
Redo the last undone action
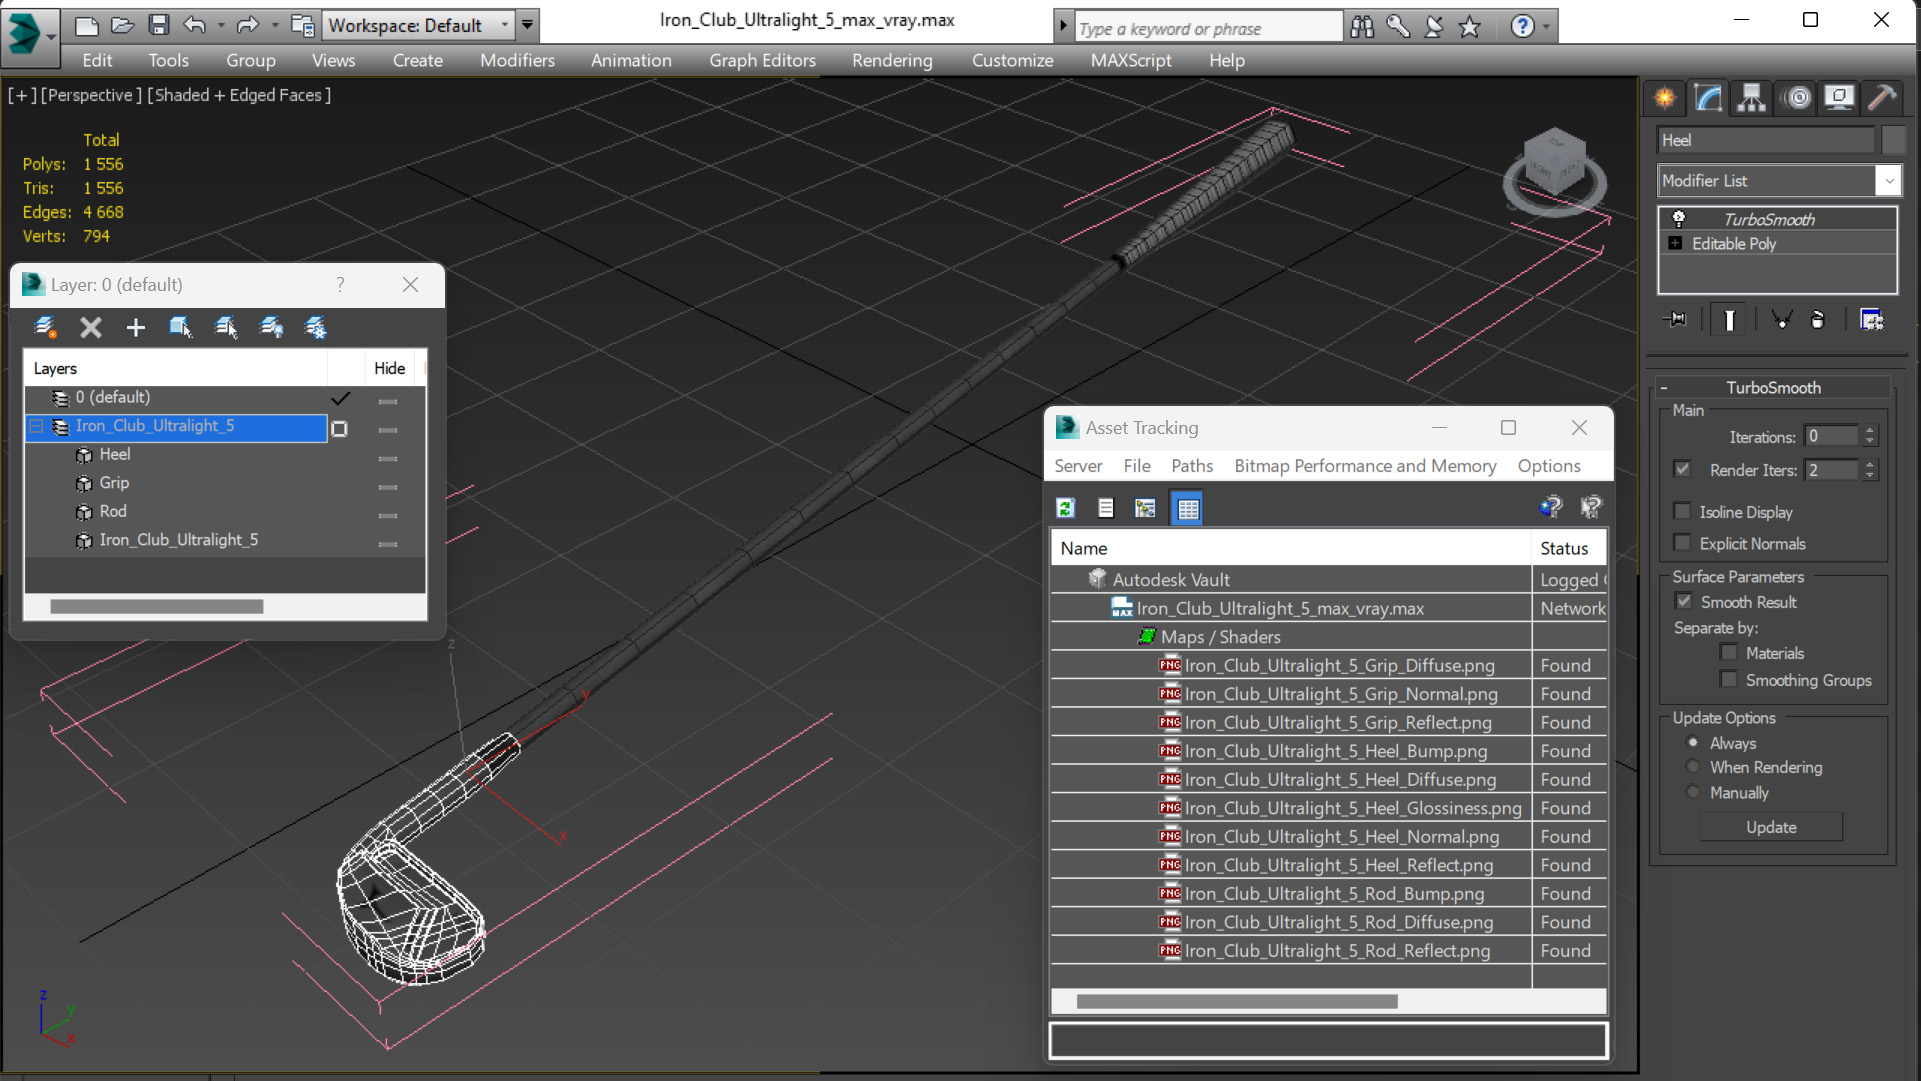click(247, 26)
